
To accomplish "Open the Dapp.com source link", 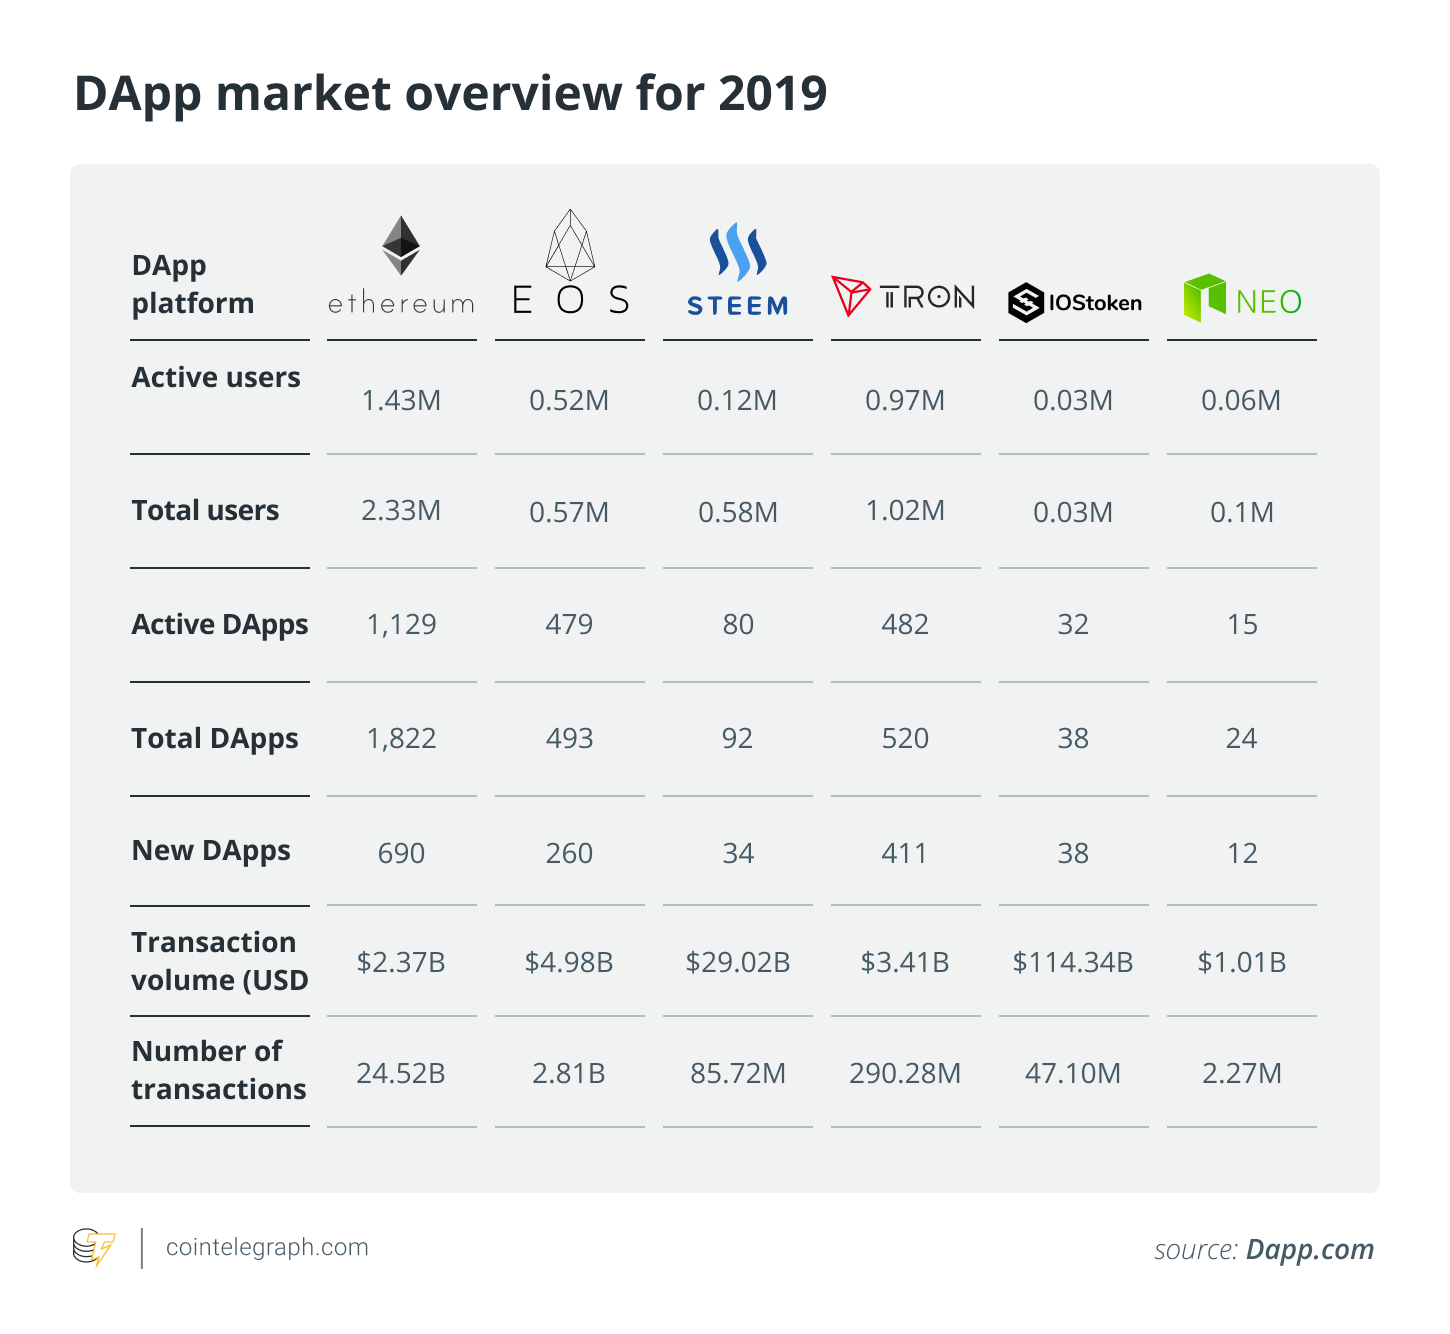I will (1310, 1249).
